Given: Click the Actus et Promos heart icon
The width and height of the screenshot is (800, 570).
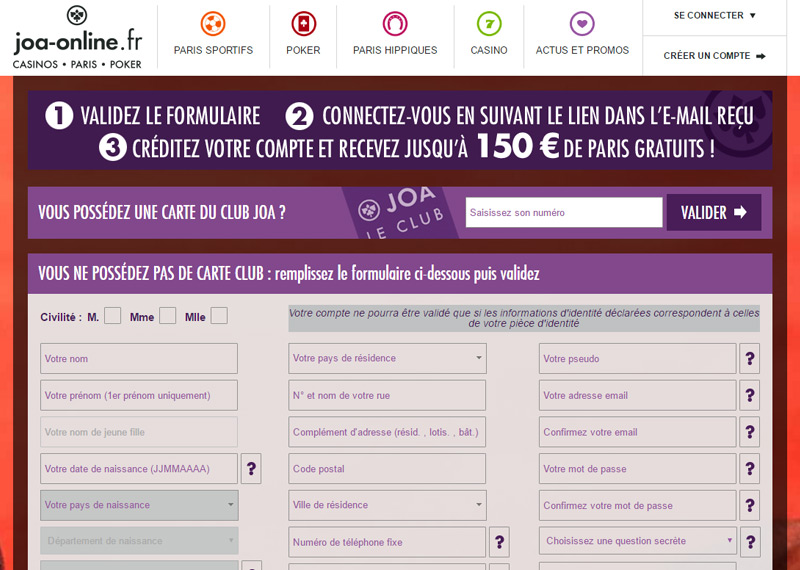Looking at the screenshot, I should pyautogui.click(x=582, y=23).
